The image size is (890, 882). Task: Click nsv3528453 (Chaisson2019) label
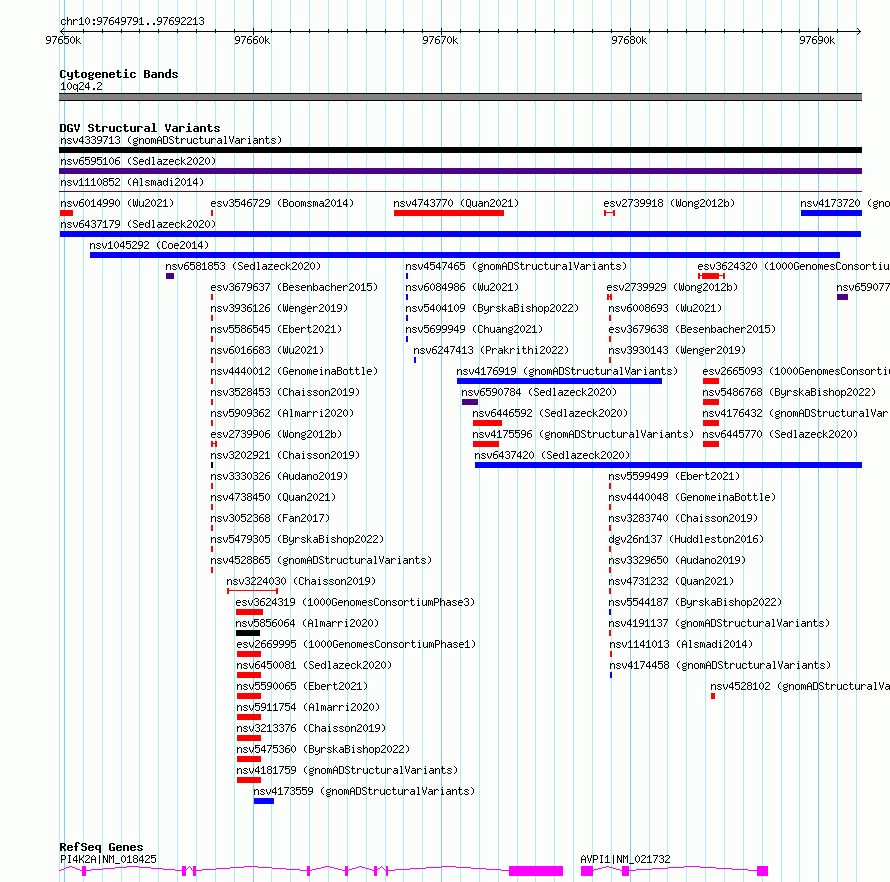285,392
